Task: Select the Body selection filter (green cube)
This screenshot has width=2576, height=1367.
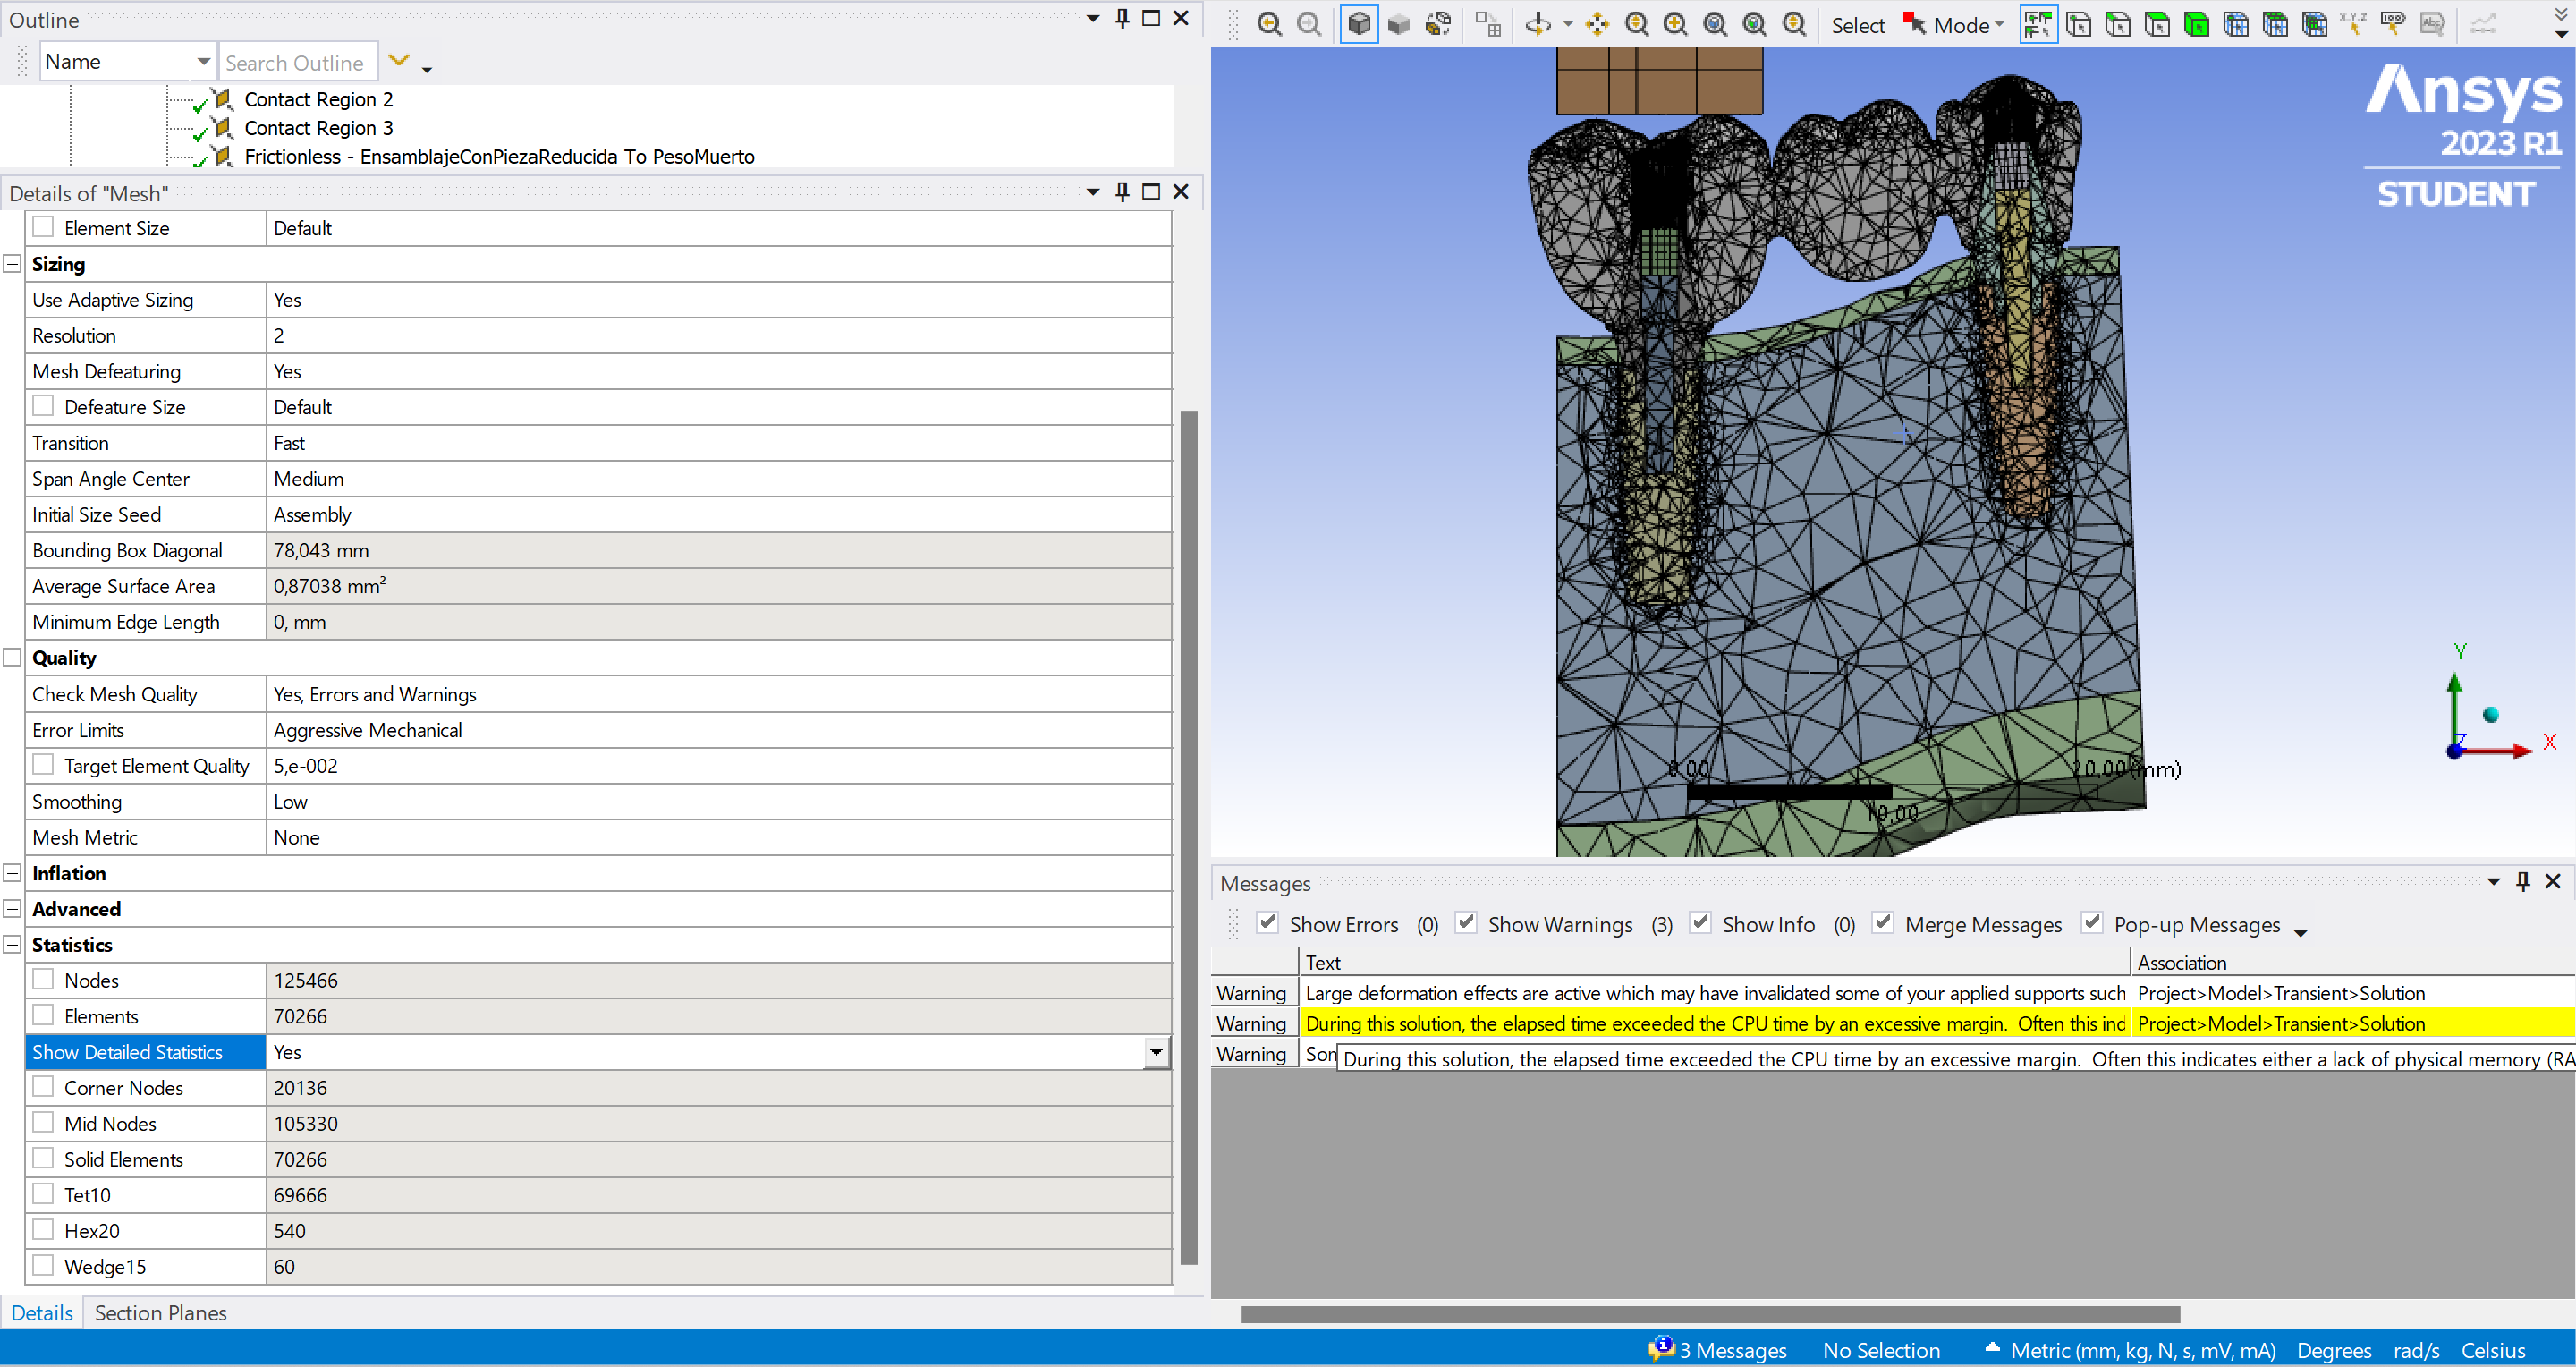Action: click(2196, 24)
